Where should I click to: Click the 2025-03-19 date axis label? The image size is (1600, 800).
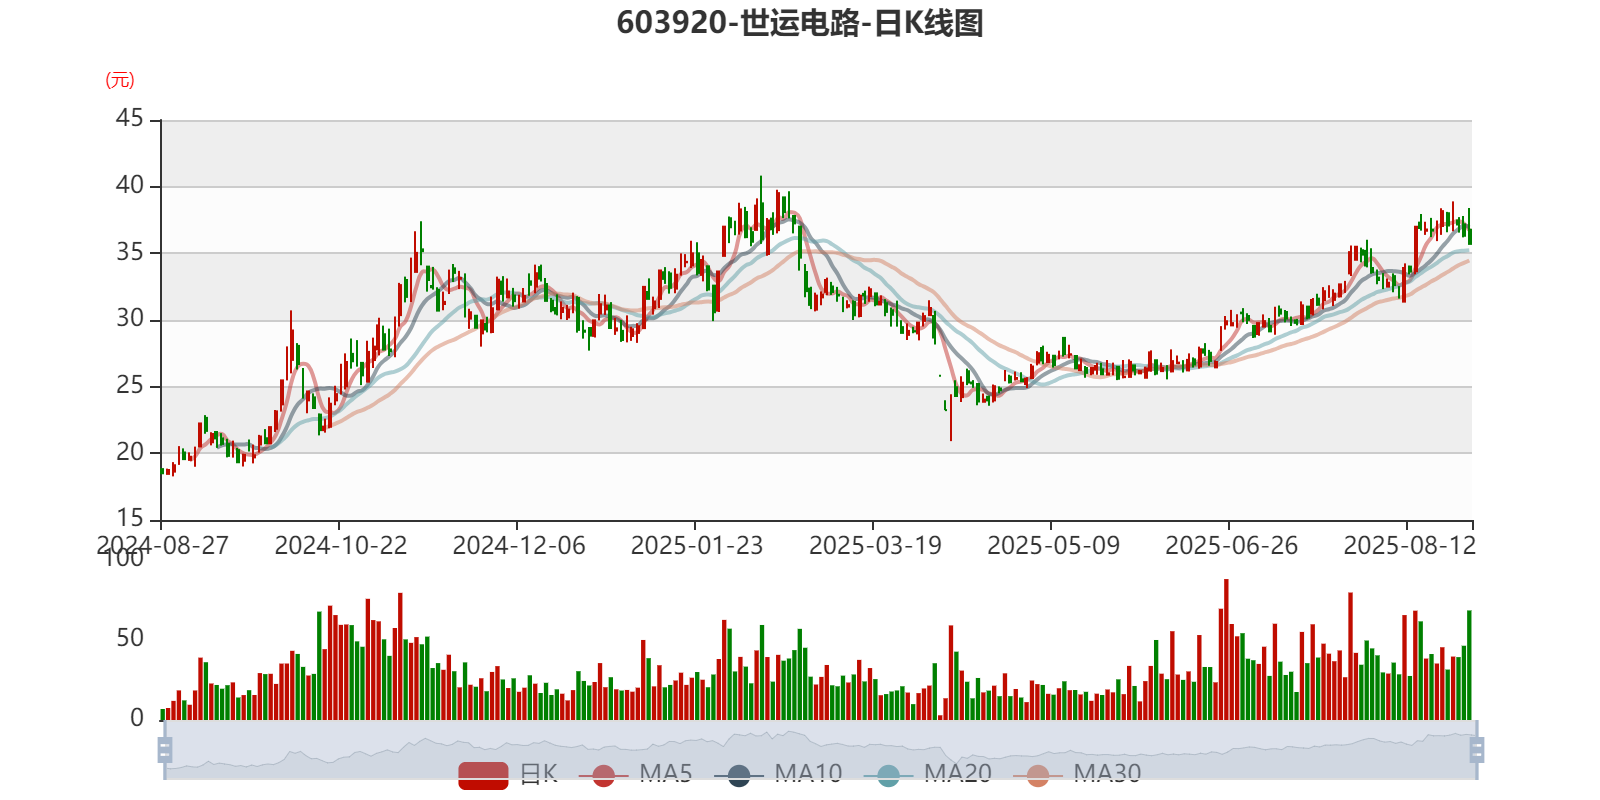point(875,546)
